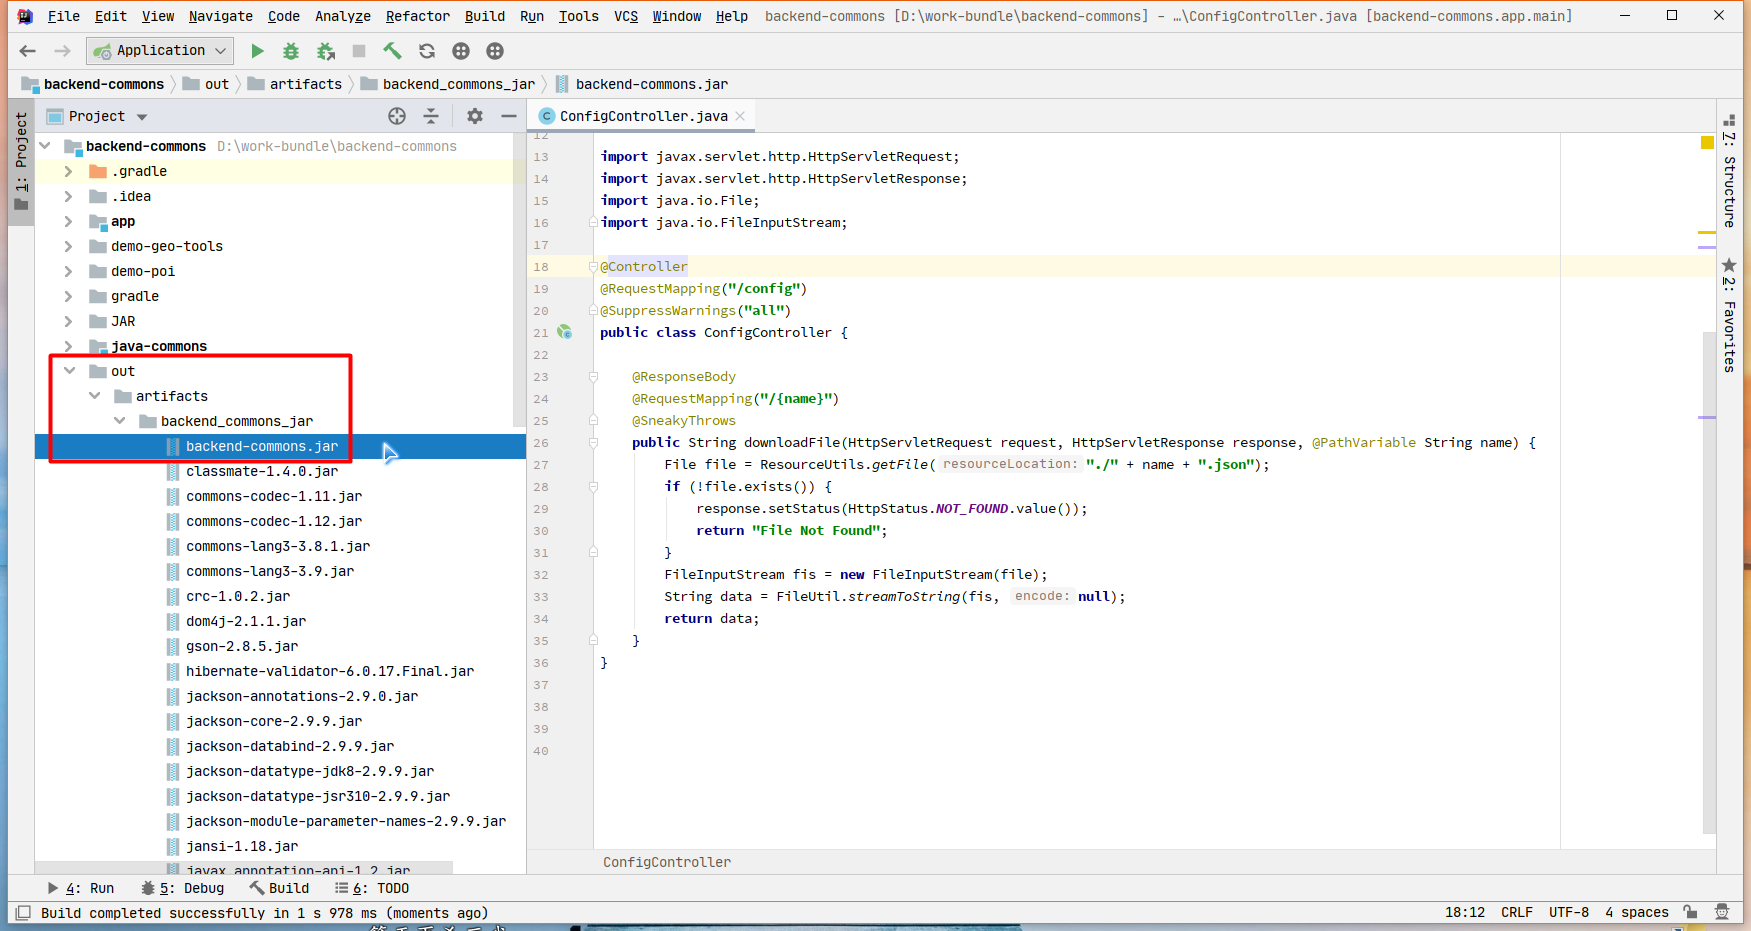This screenshot has height=931, width=1751.
Task: Close the ConfigController.java tab
Action: 740,116
